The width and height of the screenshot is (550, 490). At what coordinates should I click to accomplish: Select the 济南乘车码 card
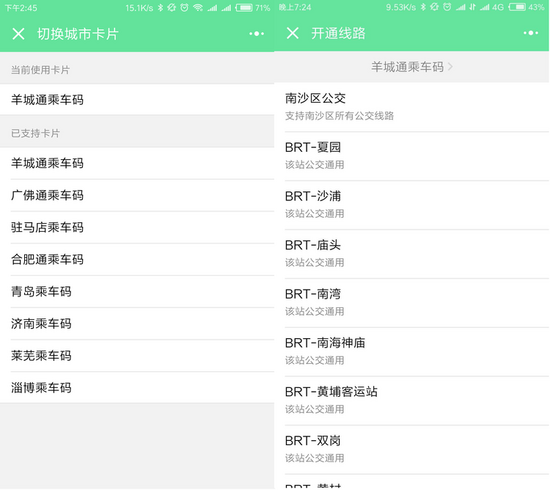point(137,324)
